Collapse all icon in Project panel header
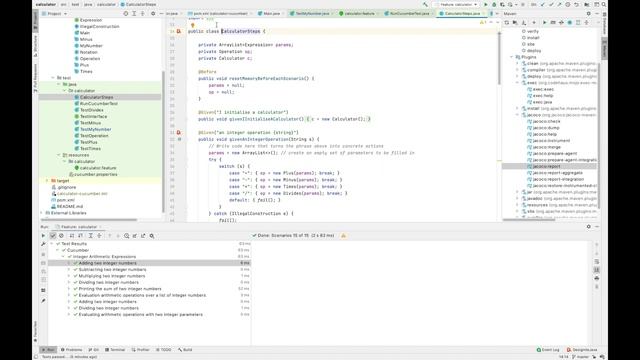Screen dimensions: 640x360 142,13
